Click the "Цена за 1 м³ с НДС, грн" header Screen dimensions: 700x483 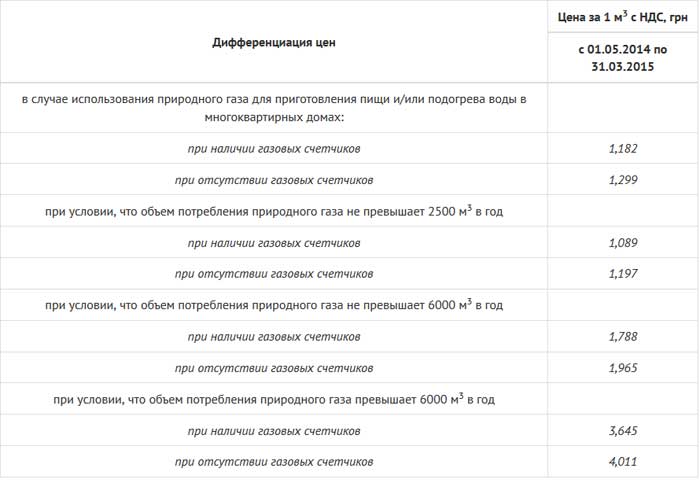pos(622,17)
